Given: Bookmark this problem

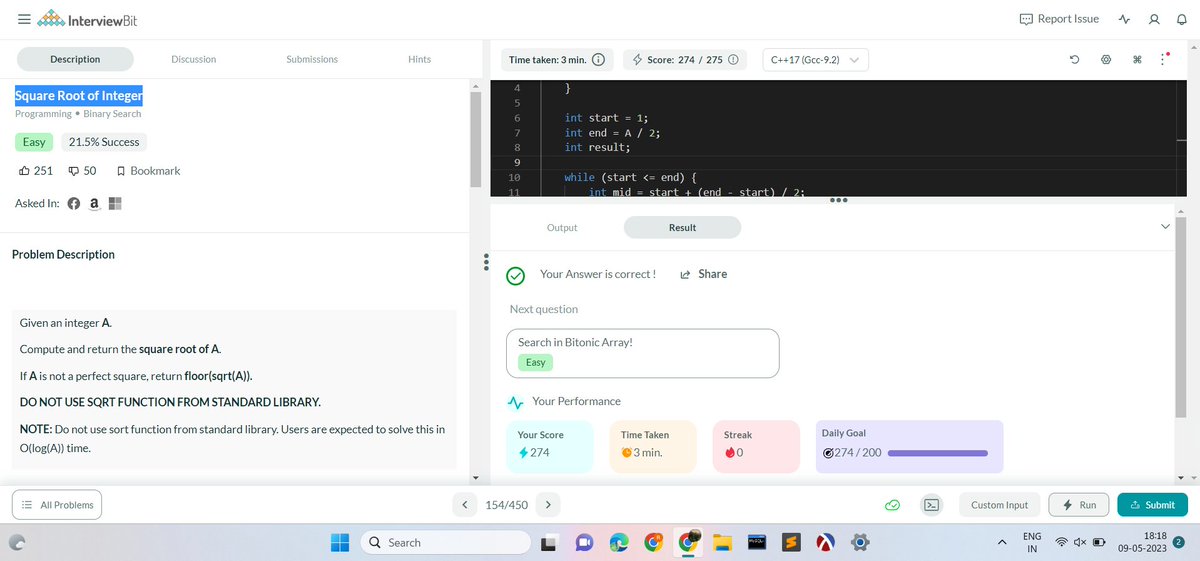Looking at the screenshot, I should (x=149, y=171).
